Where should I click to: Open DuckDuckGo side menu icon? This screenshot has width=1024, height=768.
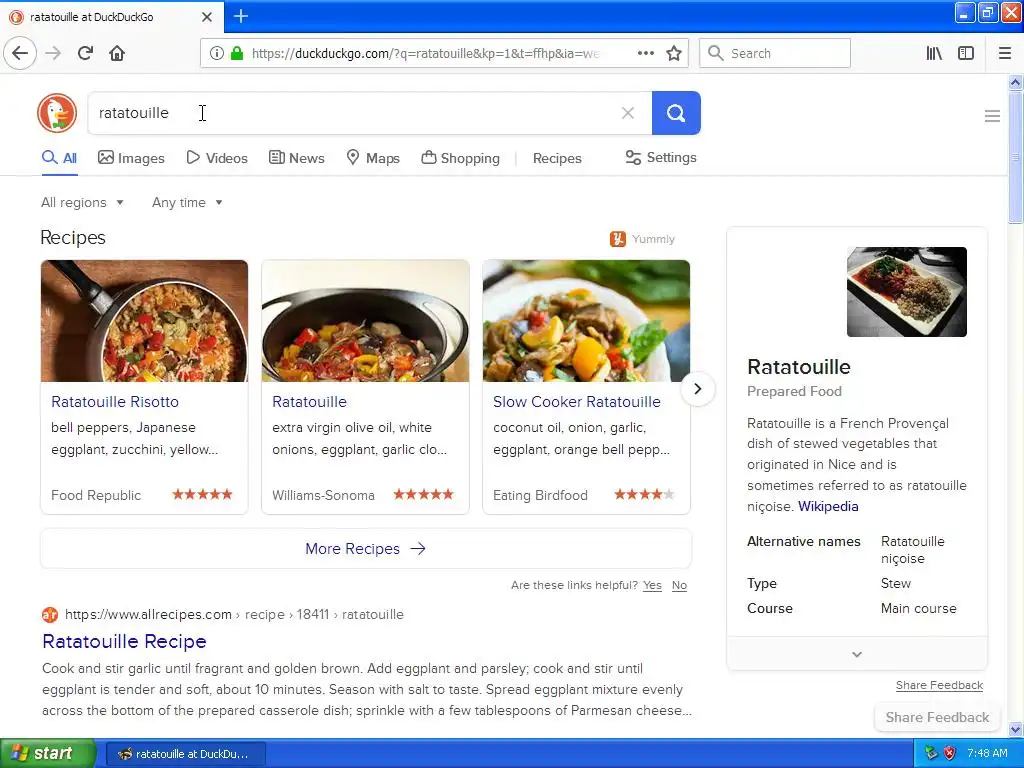tap(992, 116)
